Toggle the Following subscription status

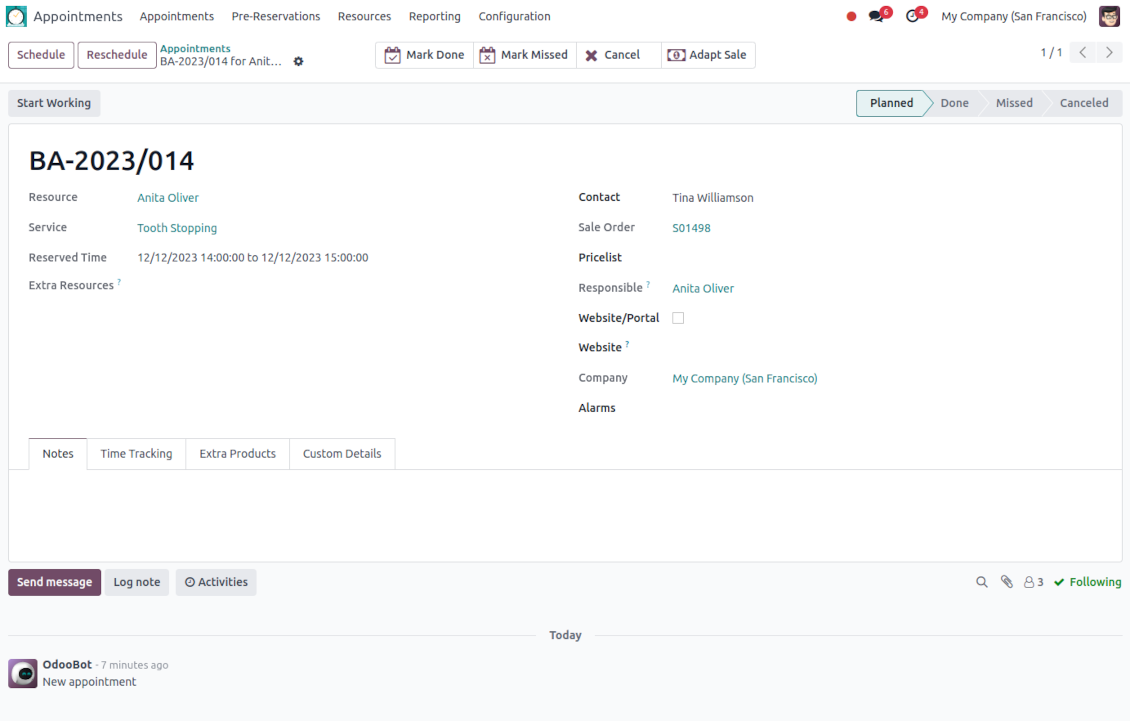[x=1088, y=582]
